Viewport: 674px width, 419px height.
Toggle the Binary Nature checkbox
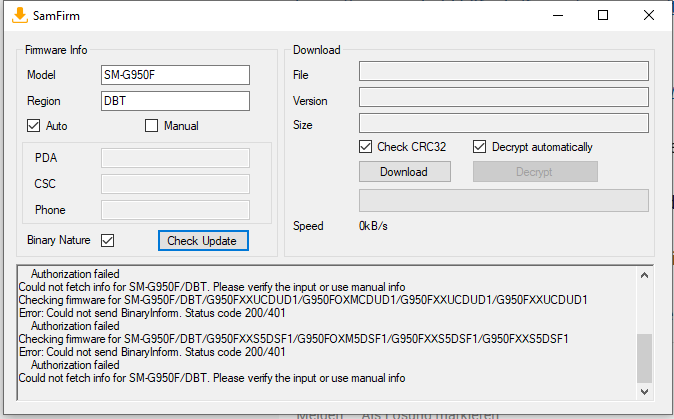(107, 240)
